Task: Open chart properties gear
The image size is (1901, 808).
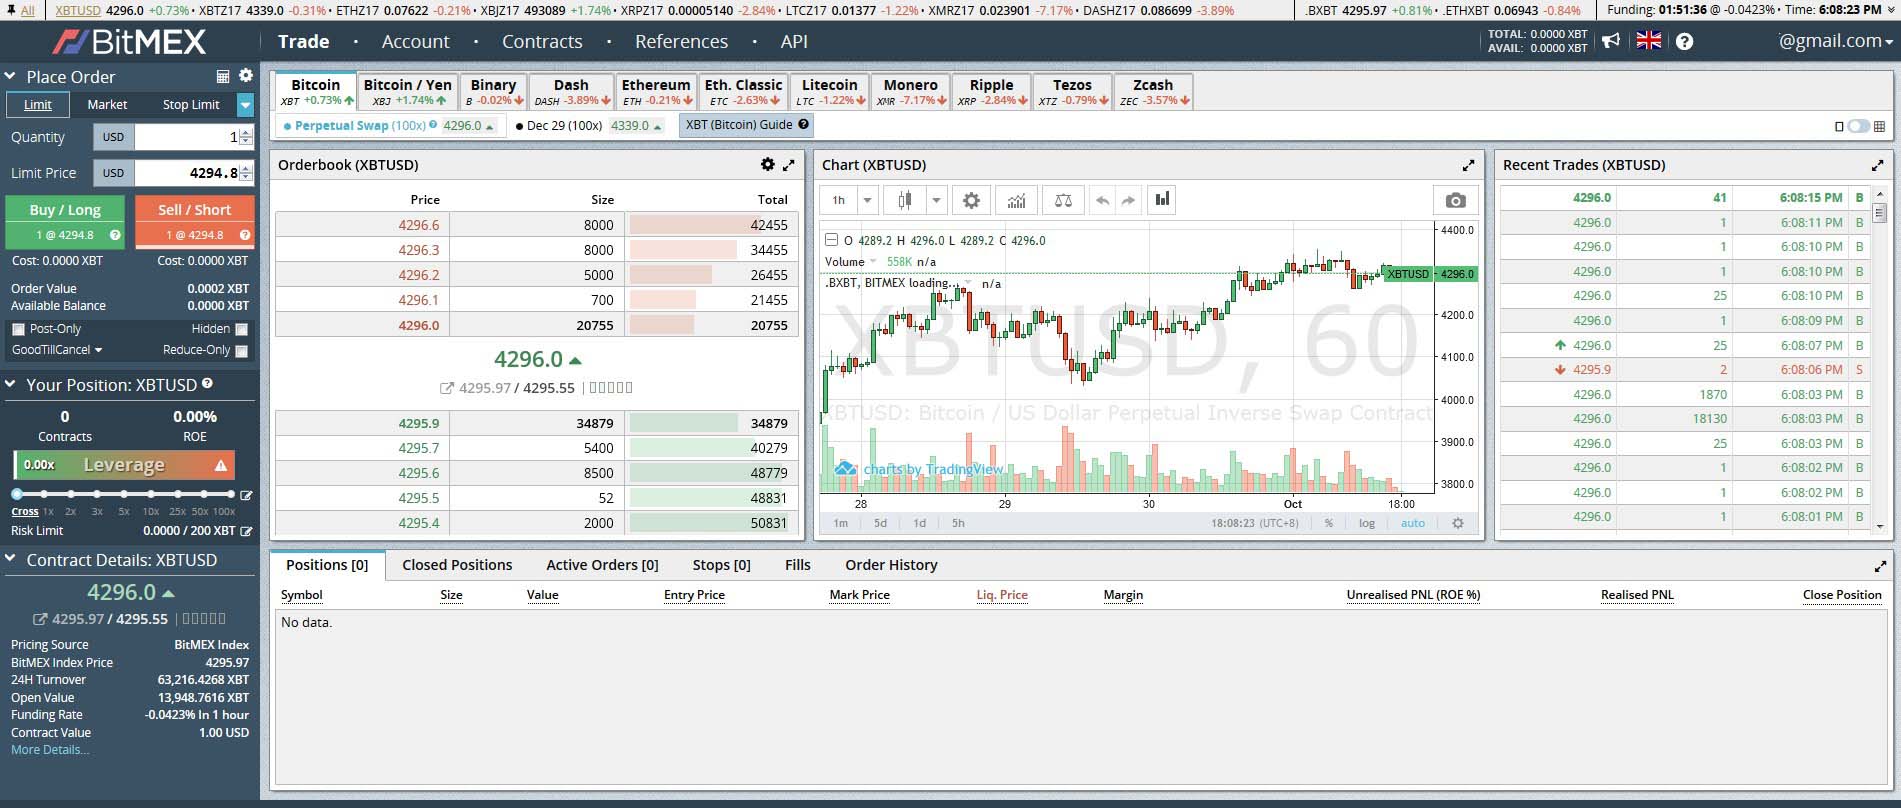Action: pos(971,200)
